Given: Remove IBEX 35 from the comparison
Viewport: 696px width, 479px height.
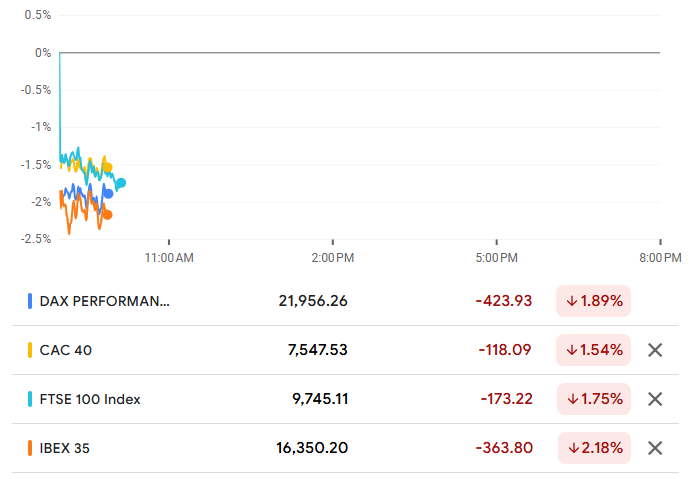Looking at the screenshot, I should click(x=655, y=448).
